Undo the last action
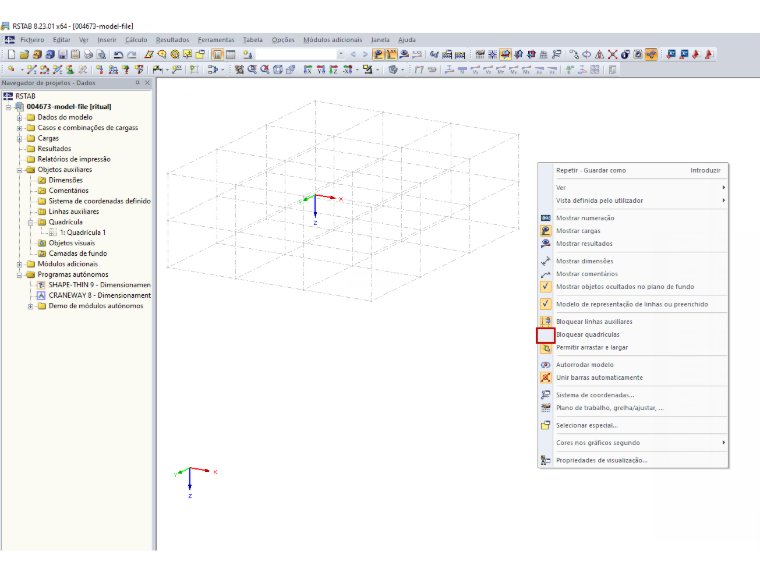 [118, 55]
